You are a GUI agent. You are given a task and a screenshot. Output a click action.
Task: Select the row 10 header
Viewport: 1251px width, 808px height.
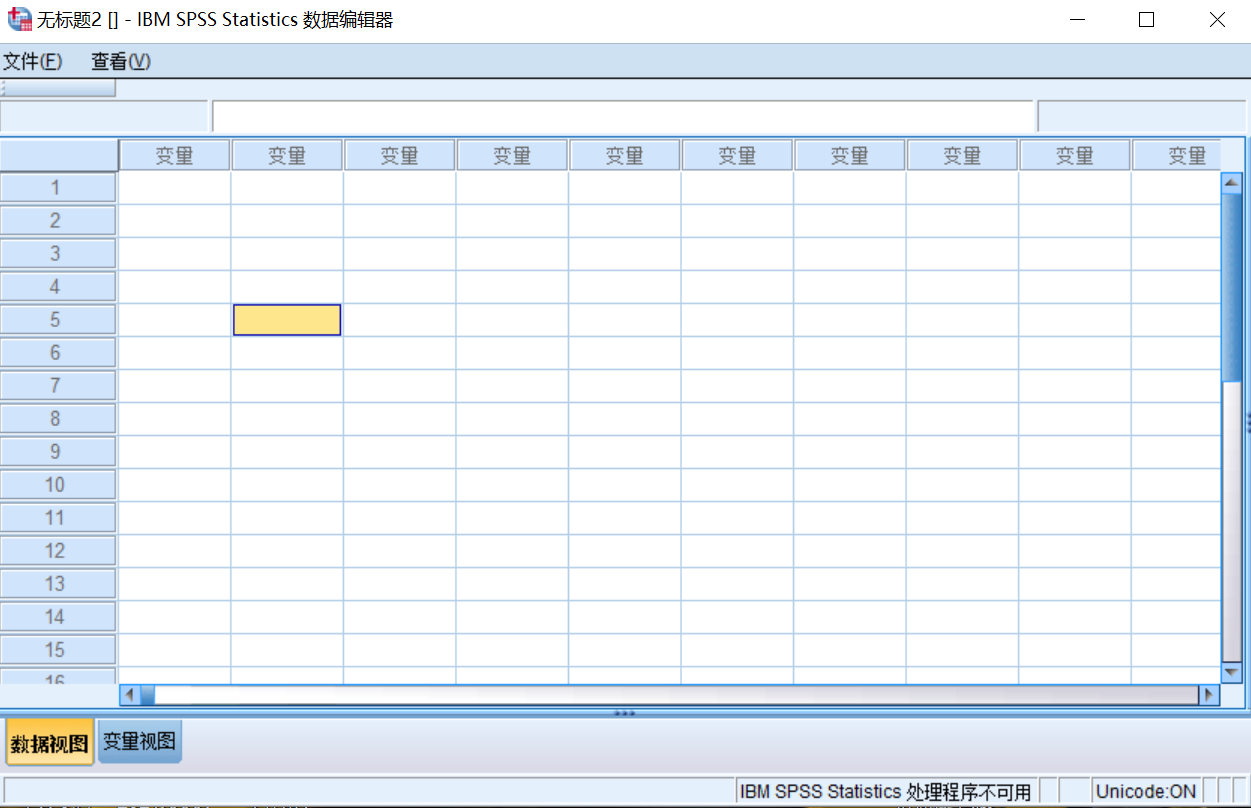tap(58, 484)
